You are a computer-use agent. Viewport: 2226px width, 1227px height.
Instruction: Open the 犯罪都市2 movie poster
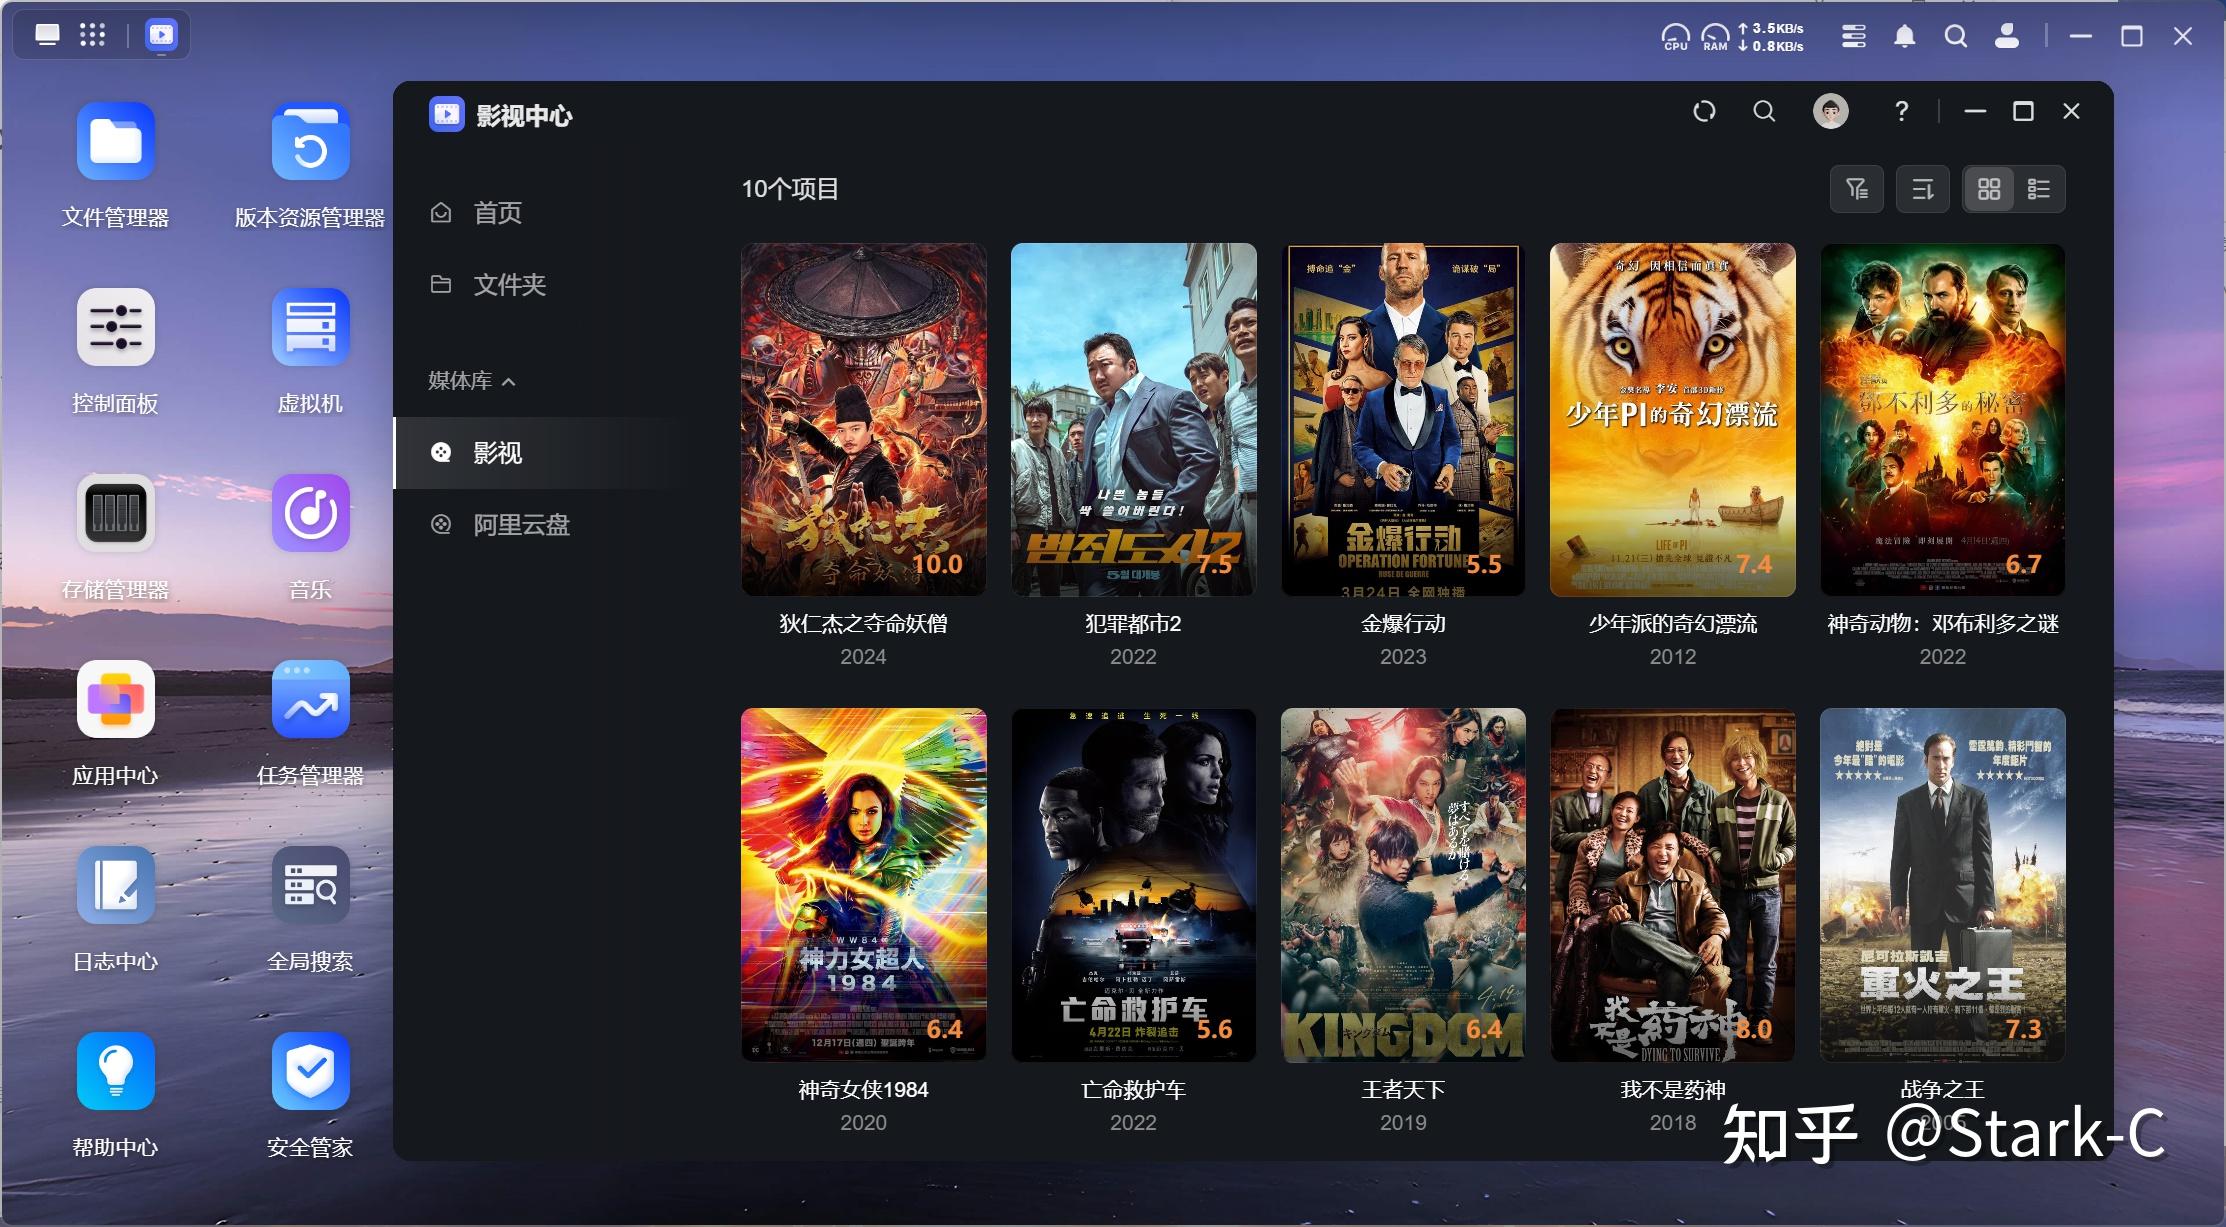(x=1132, y=420)
